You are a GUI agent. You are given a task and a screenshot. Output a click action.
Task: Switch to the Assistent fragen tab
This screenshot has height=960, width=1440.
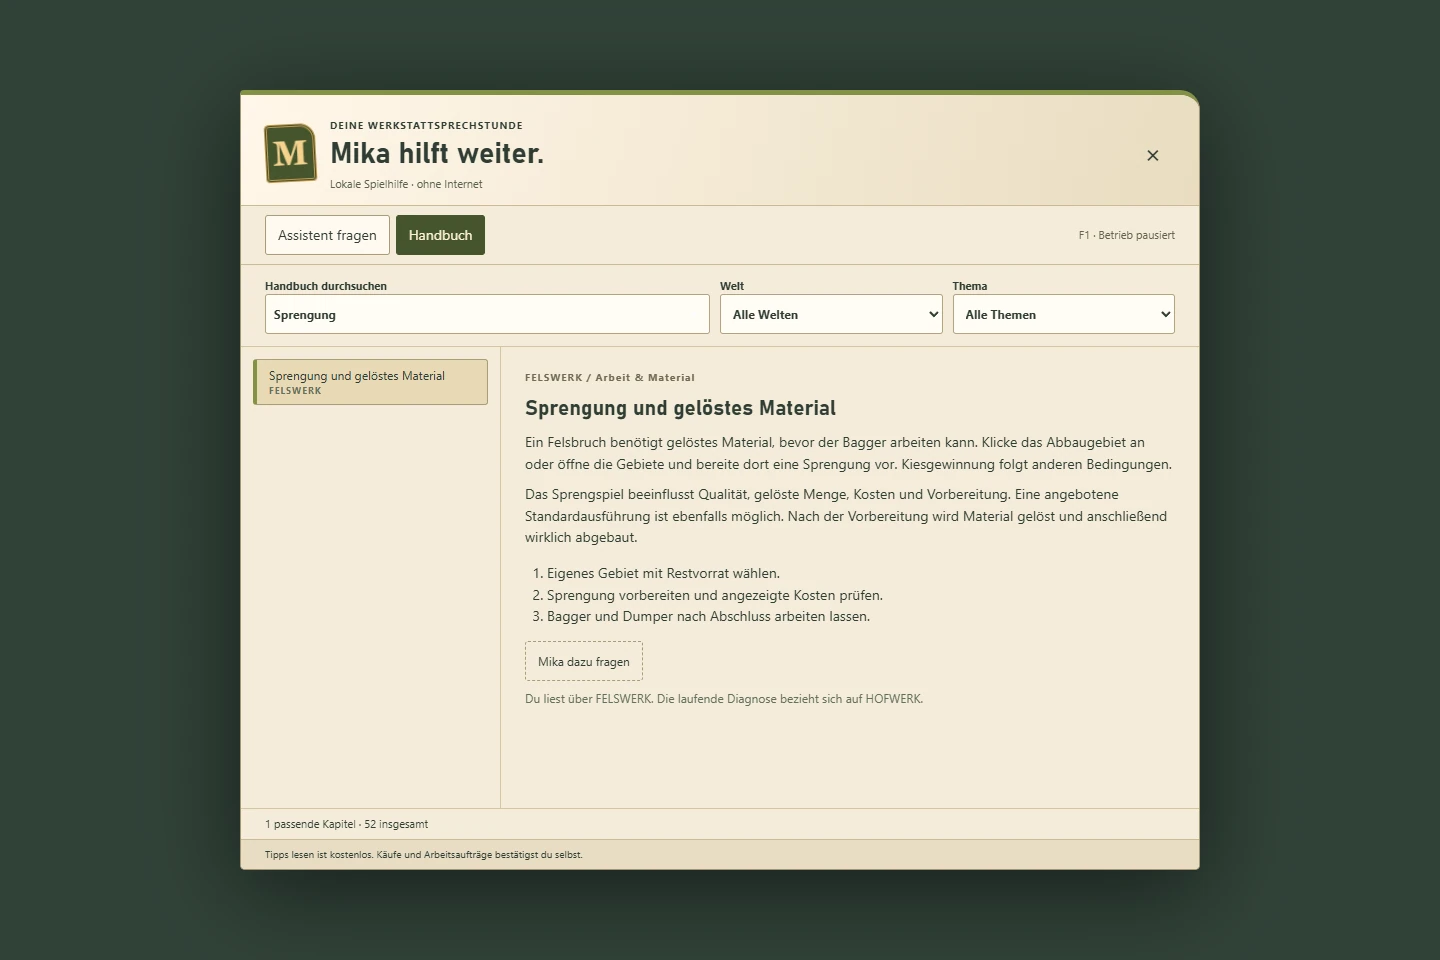pos(327,235)
